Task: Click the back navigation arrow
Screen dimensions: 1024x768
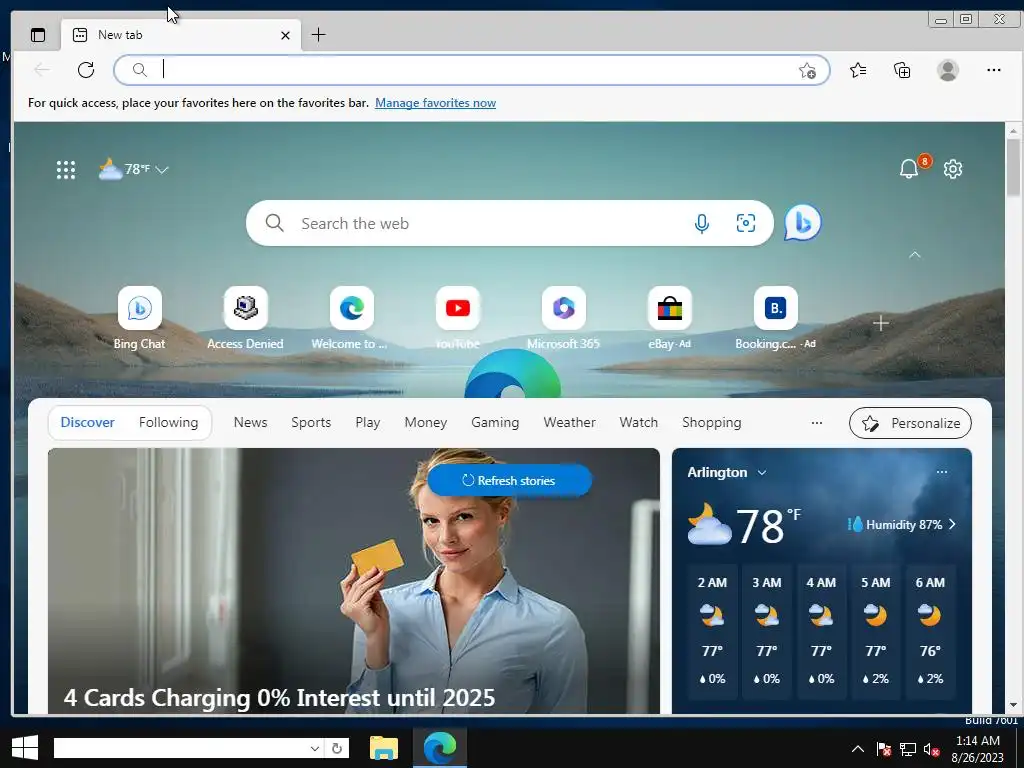Action: tap(42, 70)
